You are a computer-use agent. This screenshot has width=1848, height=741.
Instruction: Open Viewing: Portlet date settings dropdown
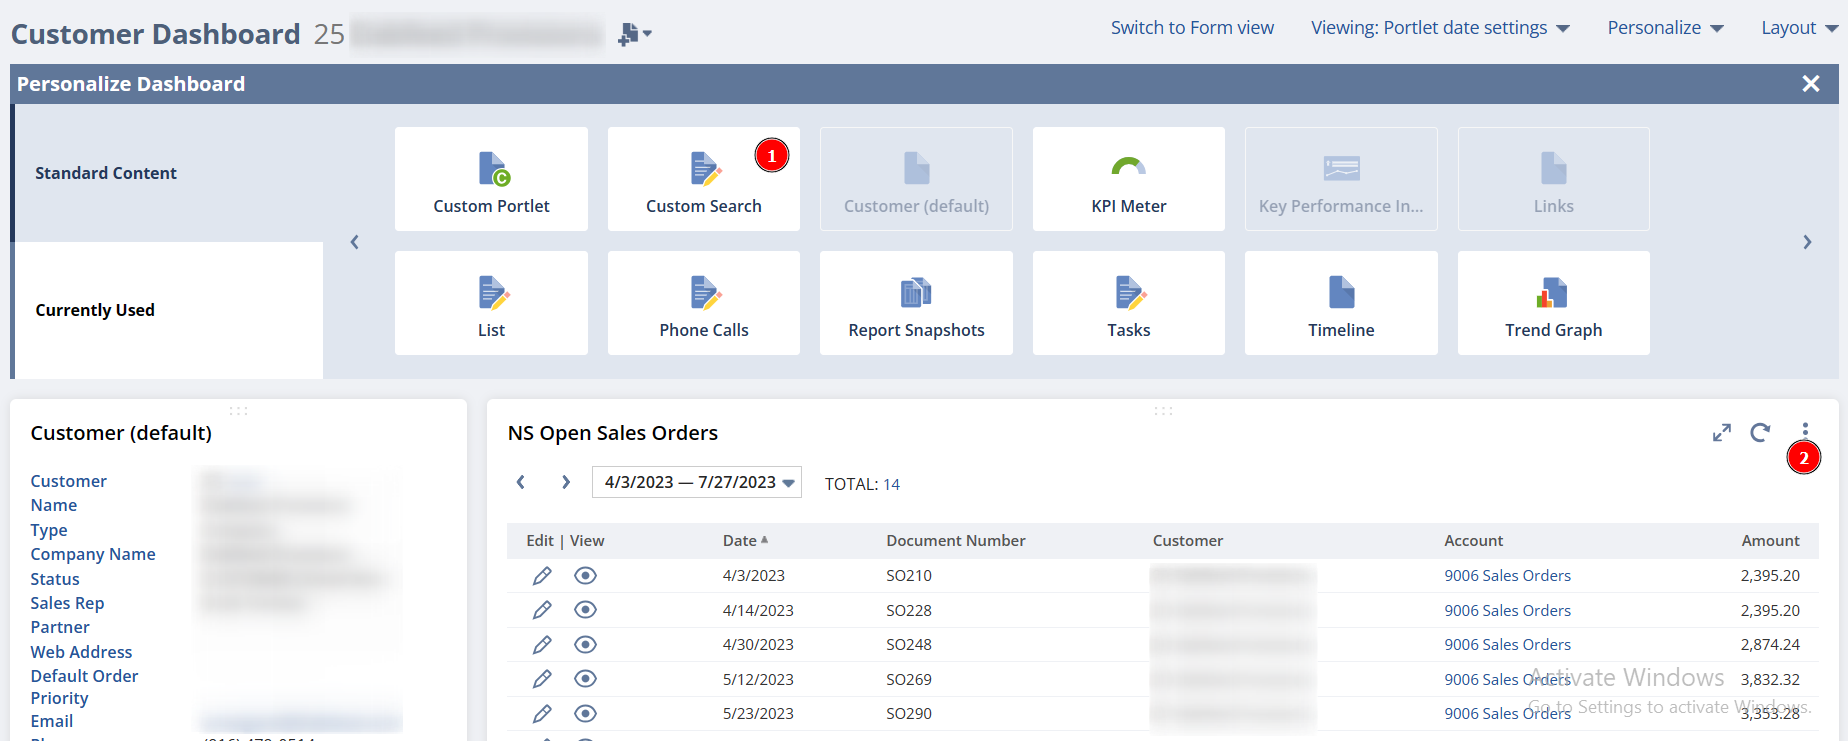coord(1440,28)
